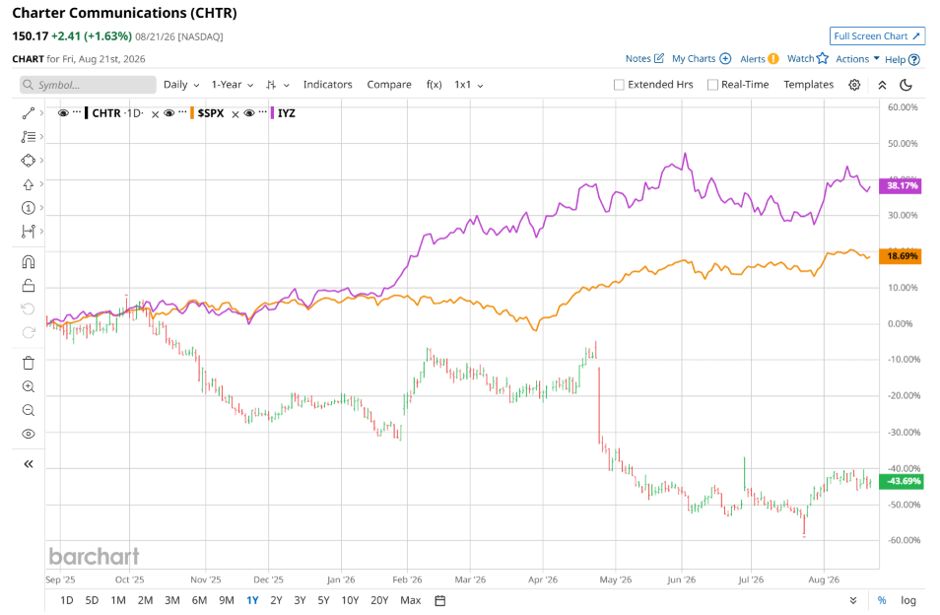The height and width of the screenshot is (615, 940).
Task: Choose the arrow marker tool
Action: click(x=28, y=184)
